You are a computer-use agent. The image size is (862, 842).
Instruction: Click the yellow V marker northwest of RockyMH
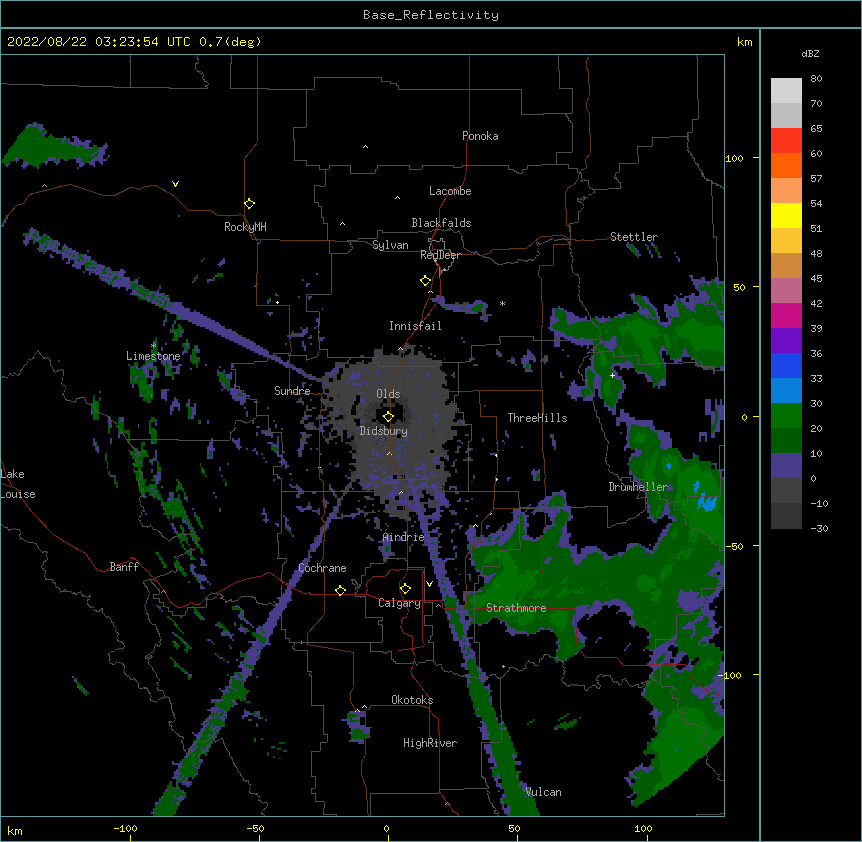click(x=175, y=184)
